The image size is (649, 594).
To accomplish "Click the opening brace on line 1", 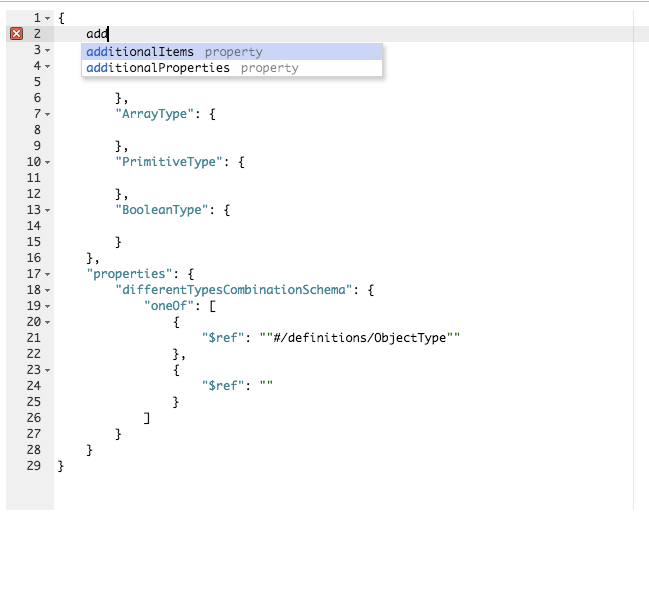I will point(61,18).
